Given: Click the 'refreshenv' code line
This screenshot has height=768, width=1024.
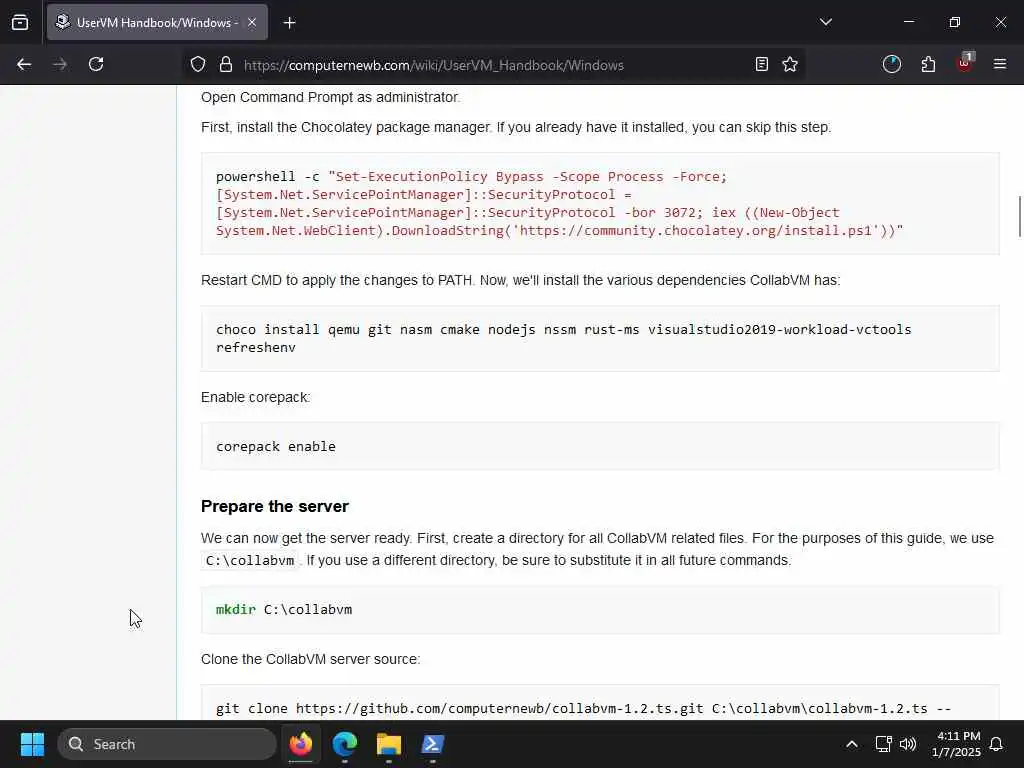Looking at the screenshot, I should click(256, 347).
